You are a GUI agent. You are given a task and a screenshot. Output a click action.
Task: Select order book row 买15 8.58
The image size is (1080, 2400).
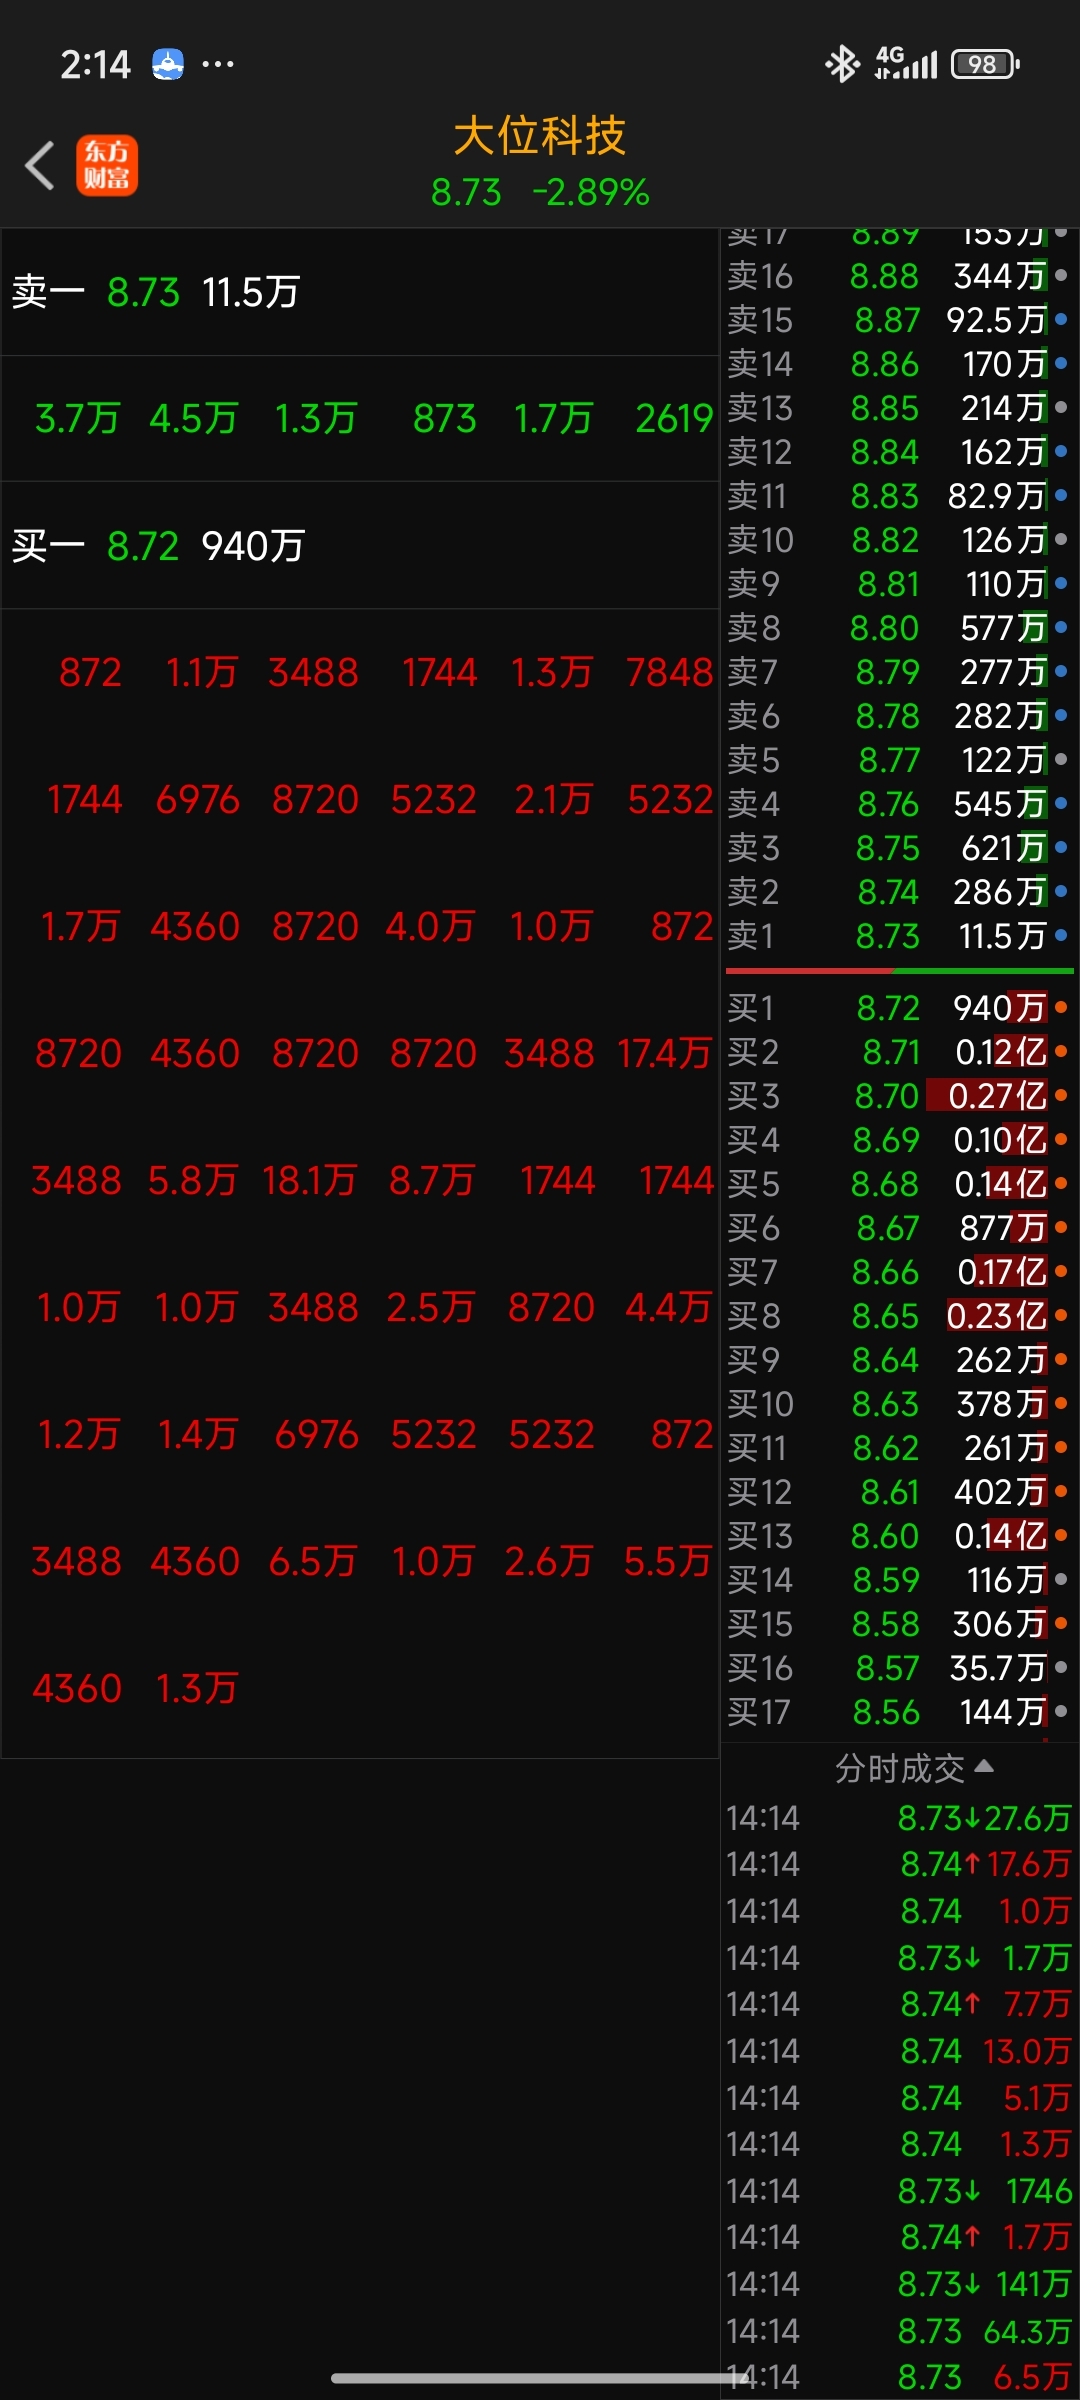point(898,1623)
